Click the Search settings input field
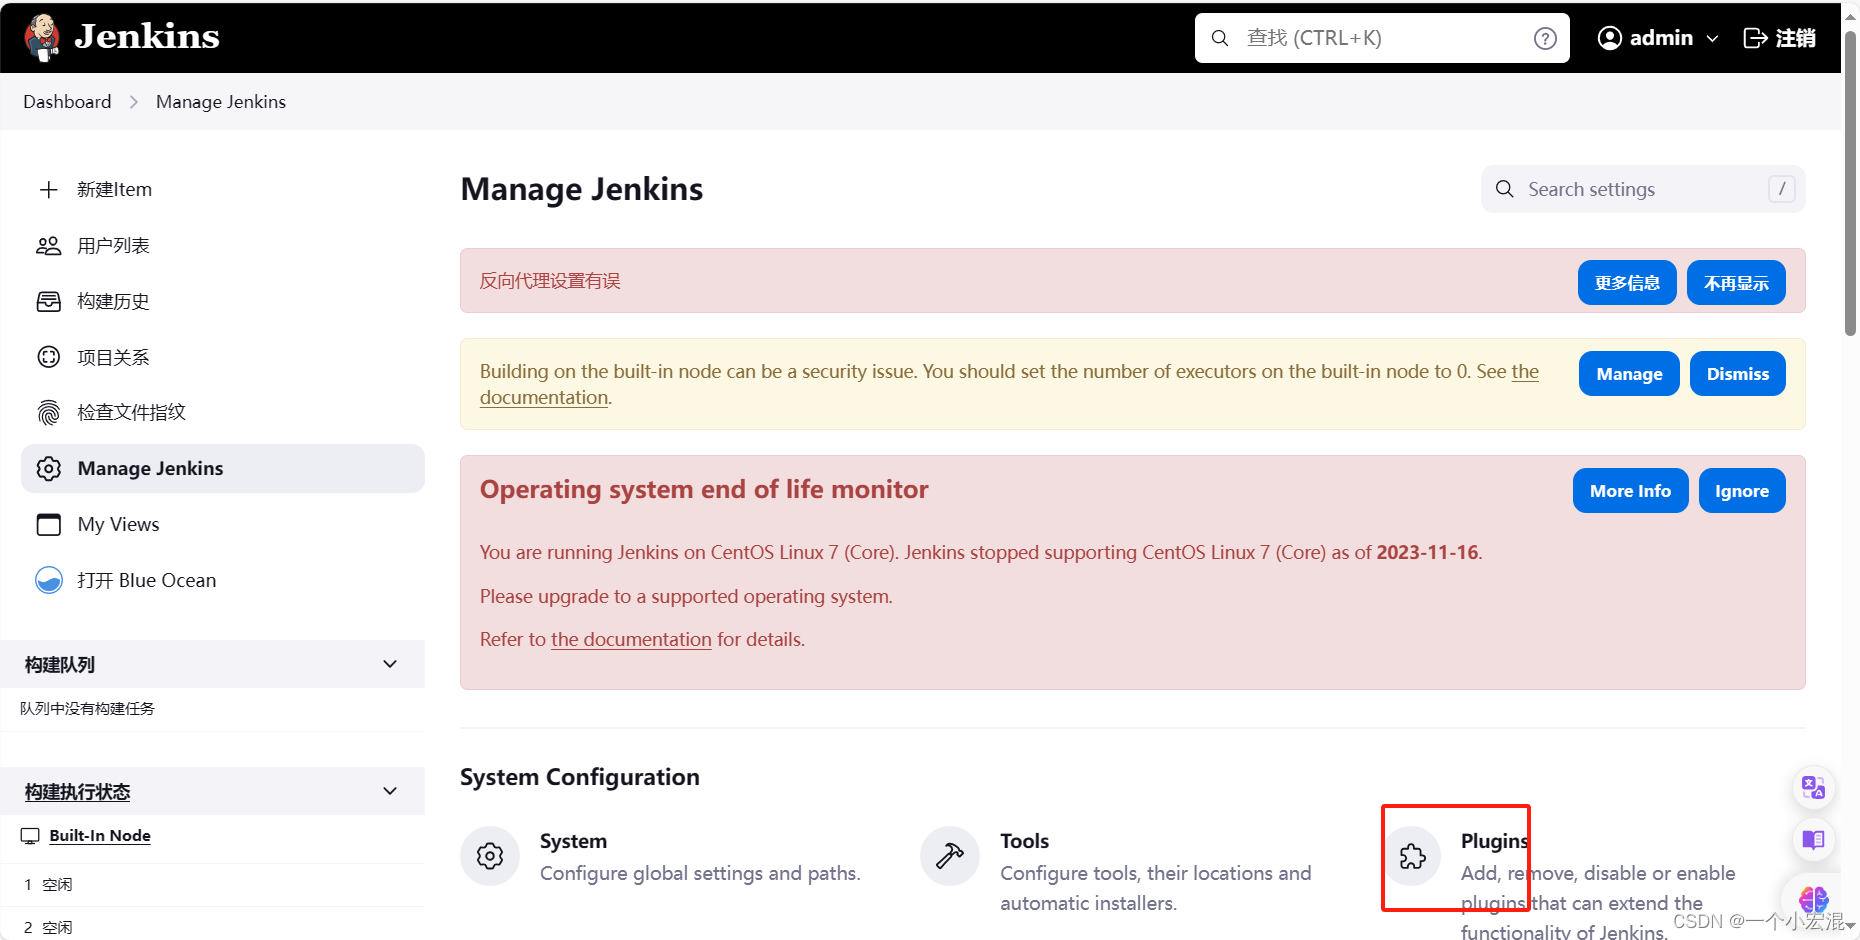Image resolution: width=1860 pixels, height=940 pixels. click(x=1640, y=189)
